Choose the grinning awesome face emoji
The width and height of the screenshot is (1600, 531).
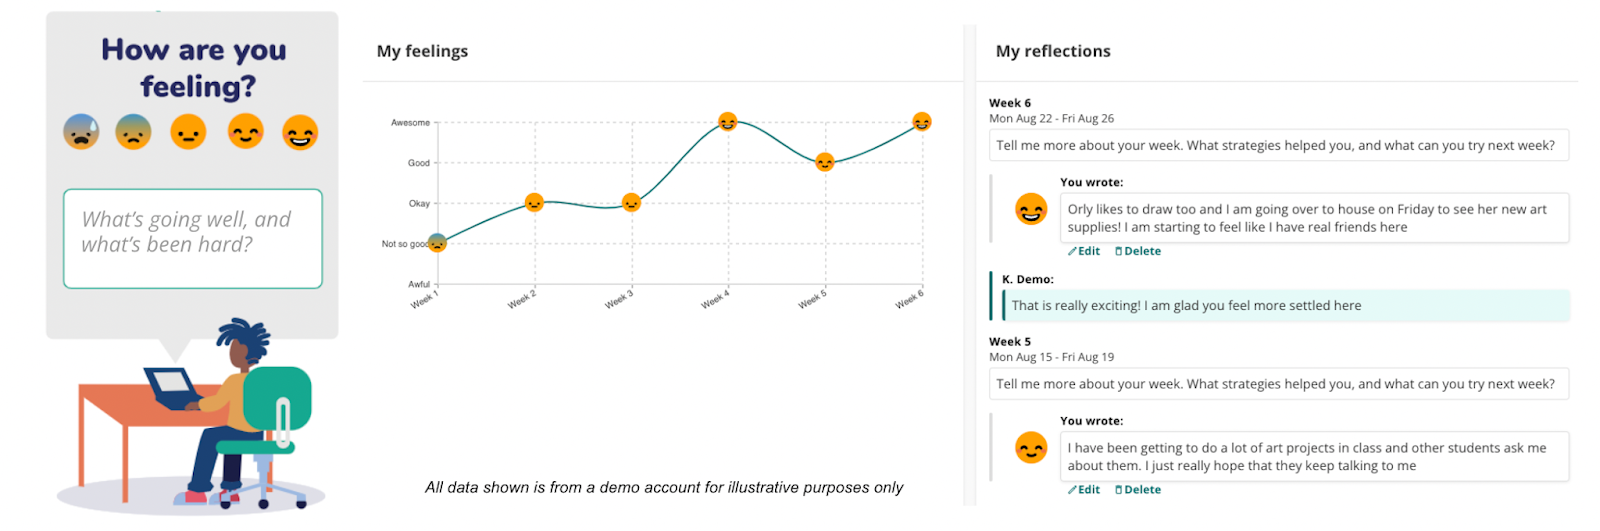(x=300, y=132)
